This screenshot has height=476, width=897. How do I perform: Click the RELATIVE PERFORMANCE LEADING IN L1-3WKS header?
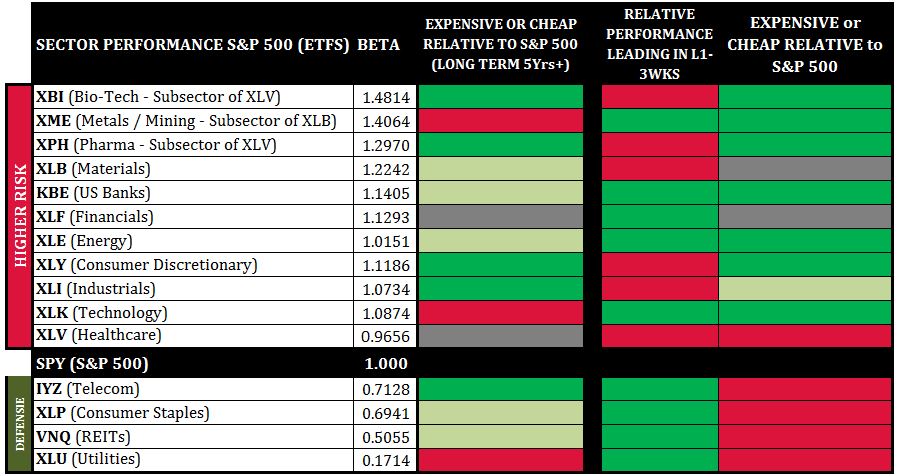[x=658, y=43]
